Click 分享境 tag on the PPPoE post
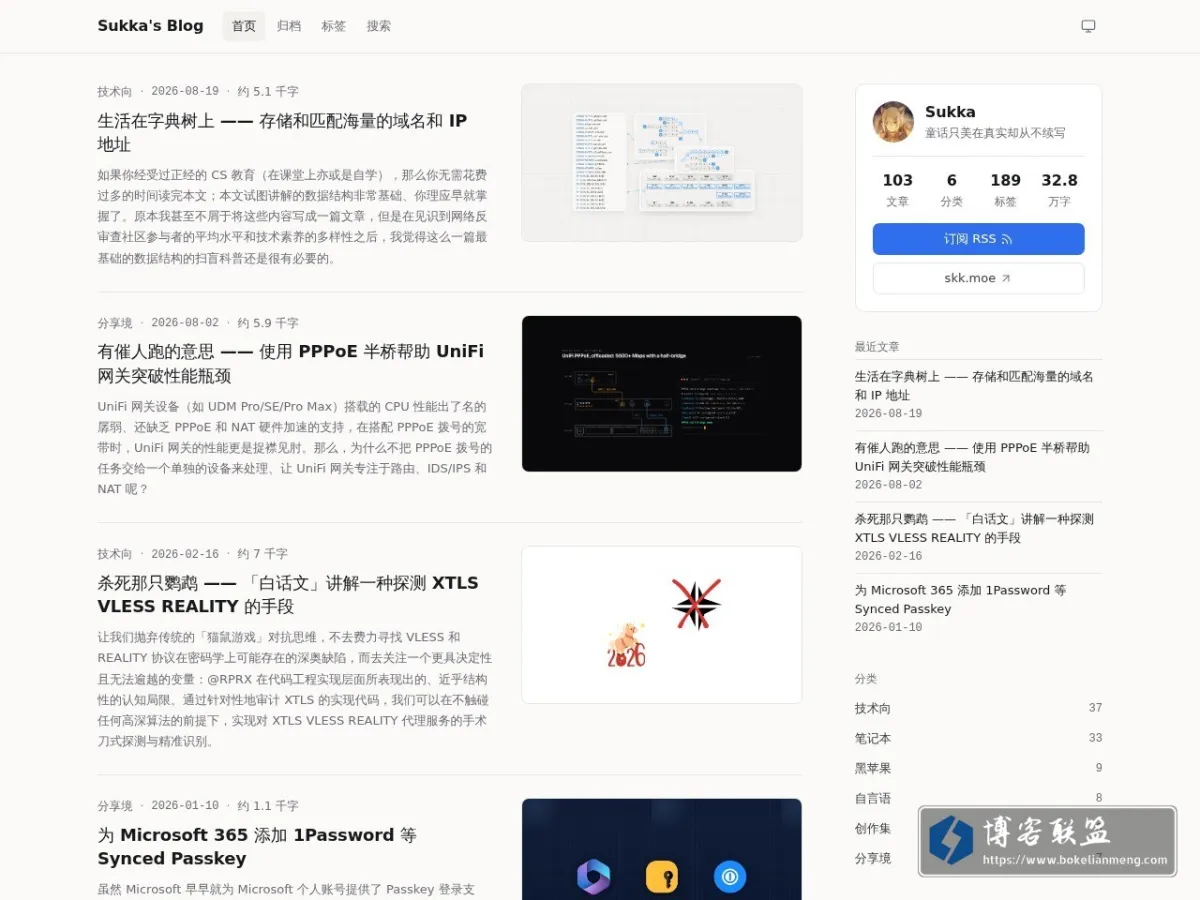The image size is (1200, 900). coord(115,323)
